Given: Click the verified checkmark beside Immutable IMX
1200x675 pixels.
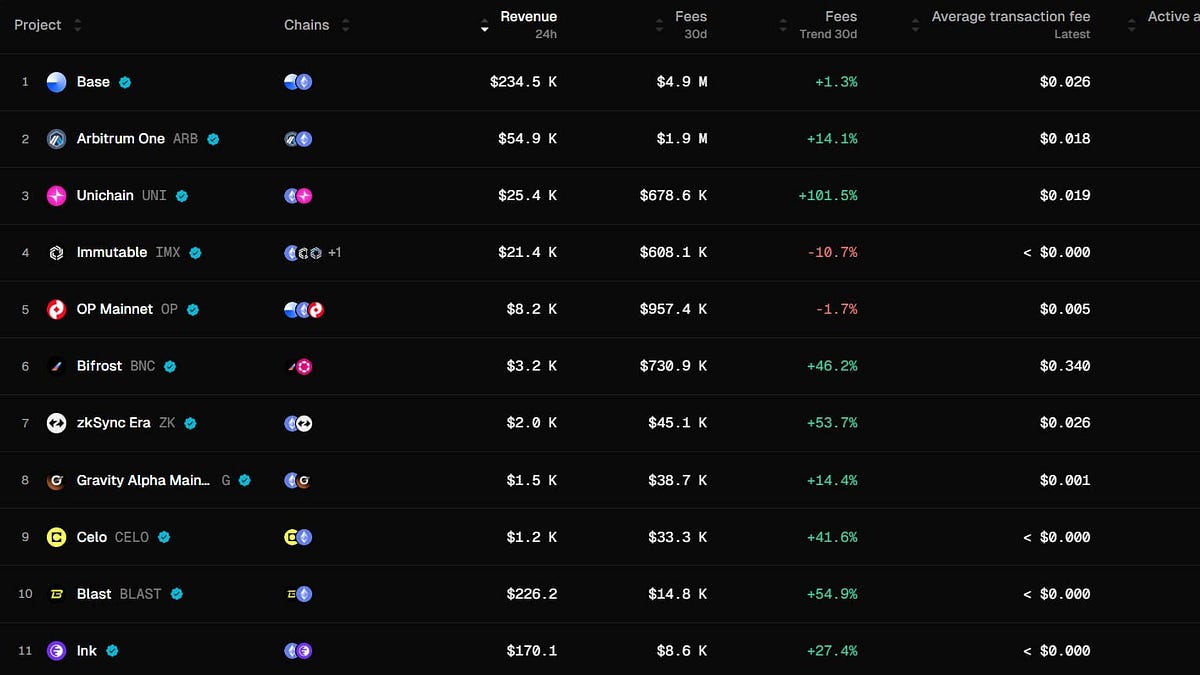Looking at the screenshot, I should (x=196, y=252).
